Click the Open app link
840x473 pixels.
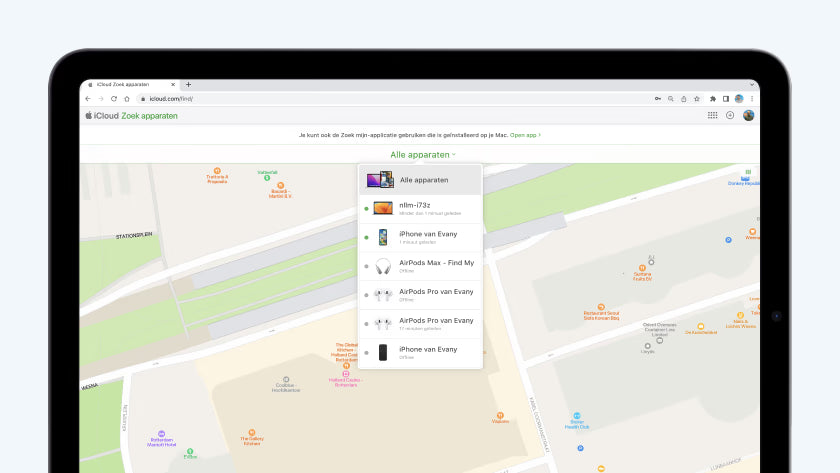pos(525,134)
